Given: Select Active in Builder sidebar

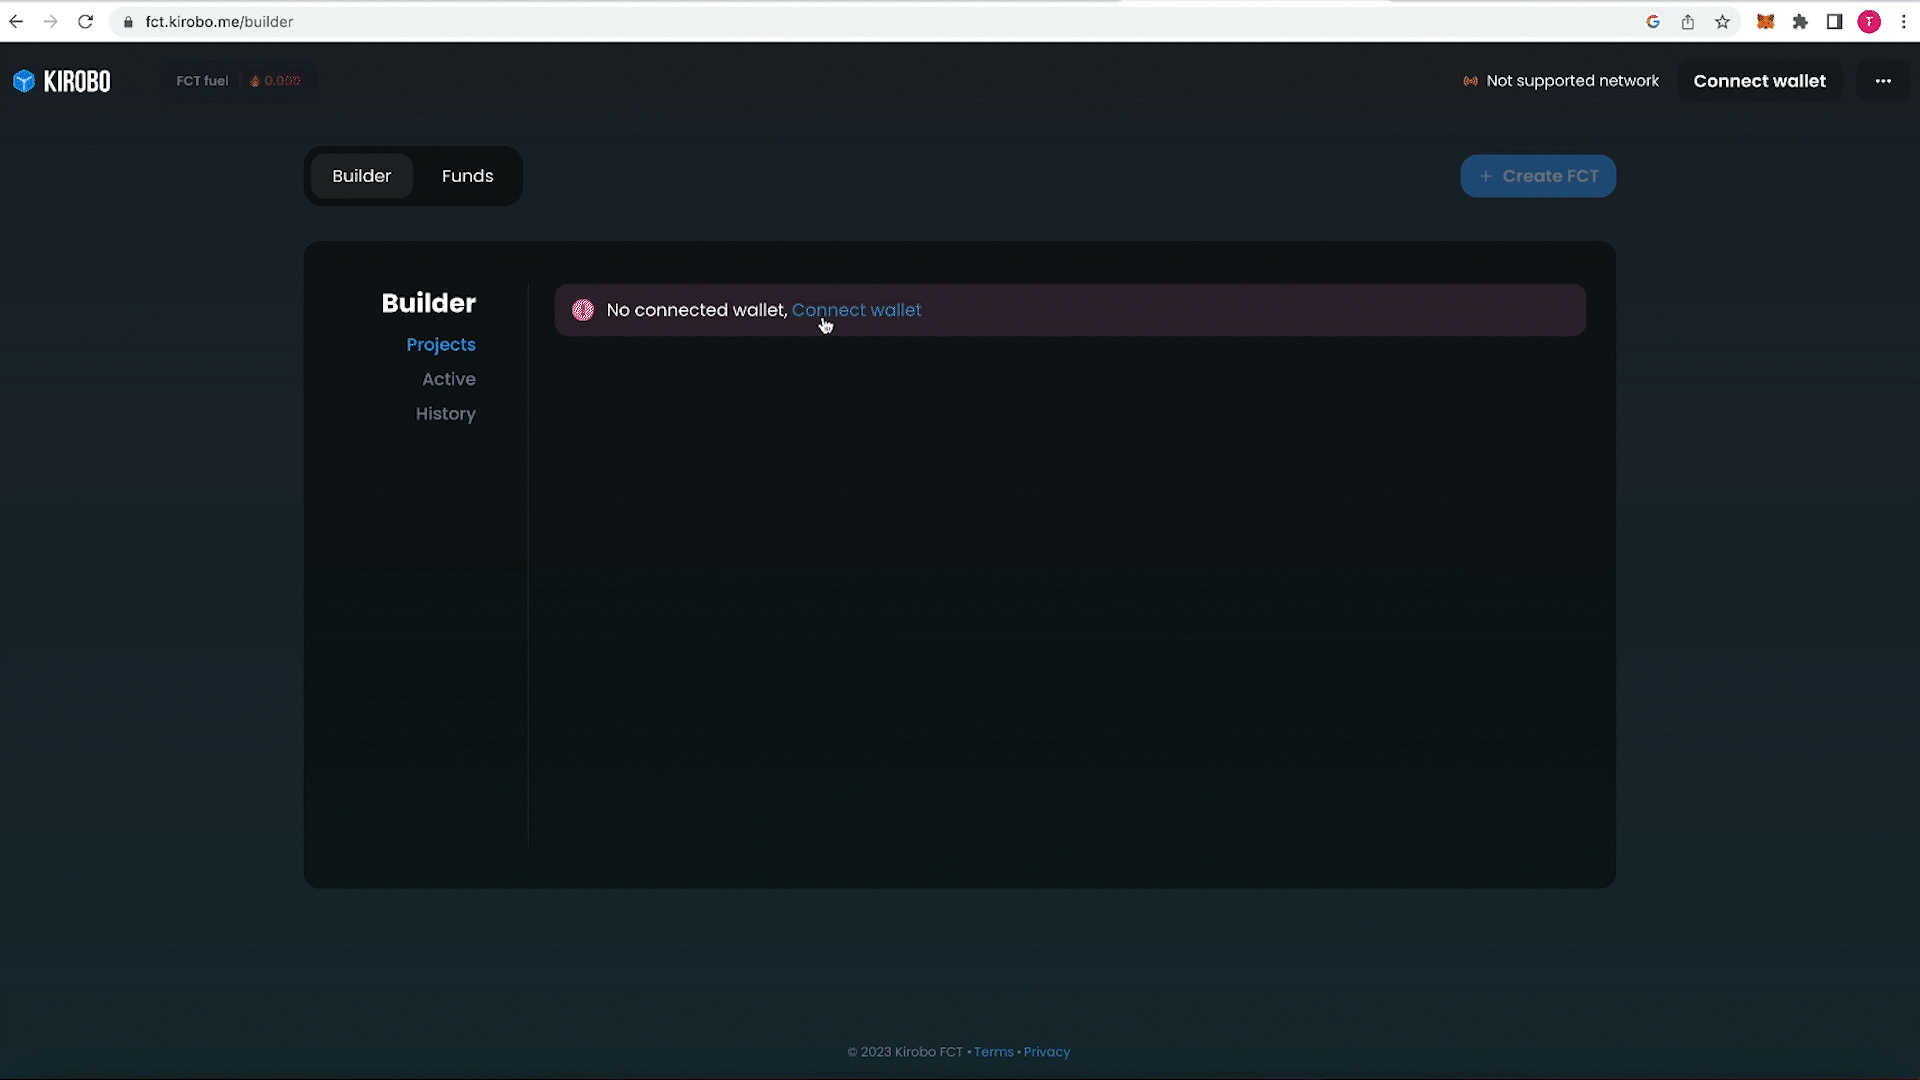Looking at the screenshot, I should coord(449,379).
